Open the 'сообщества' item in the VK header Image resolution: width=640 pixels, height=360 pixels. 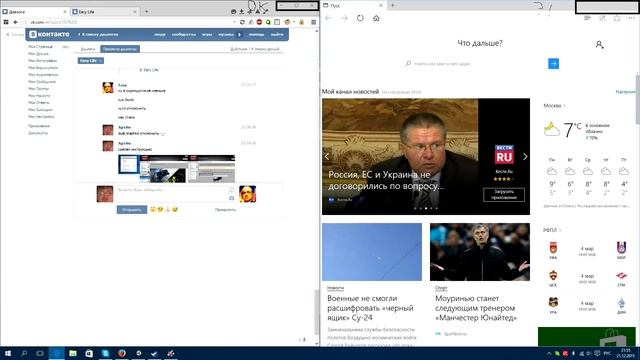click(184, 35)
